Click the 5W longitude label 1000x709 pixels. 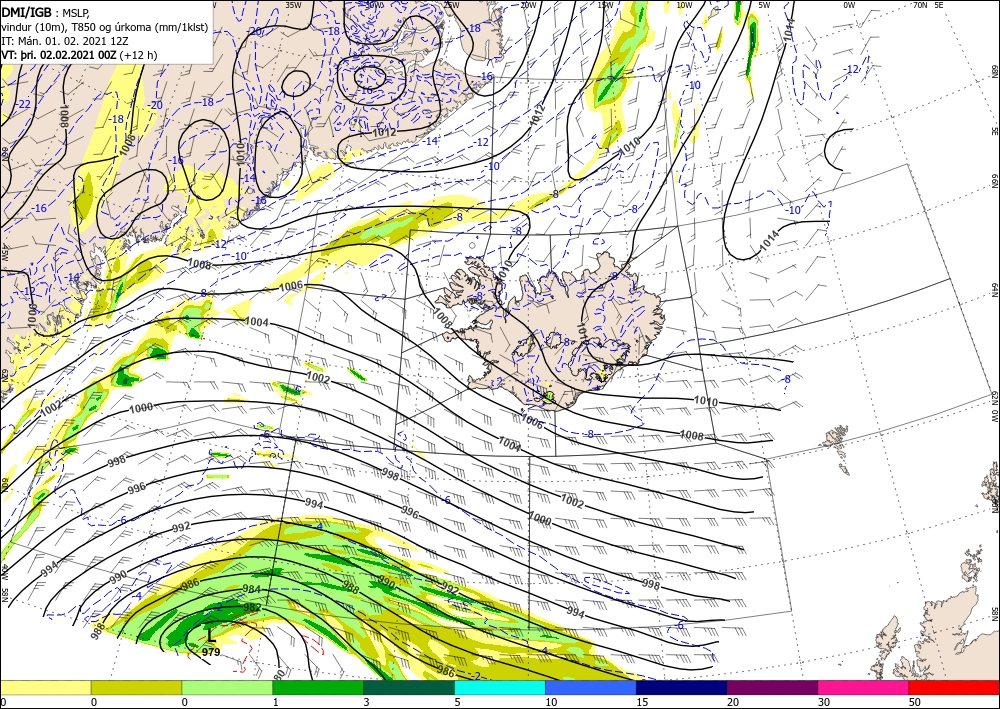click(x=764, y=5)
